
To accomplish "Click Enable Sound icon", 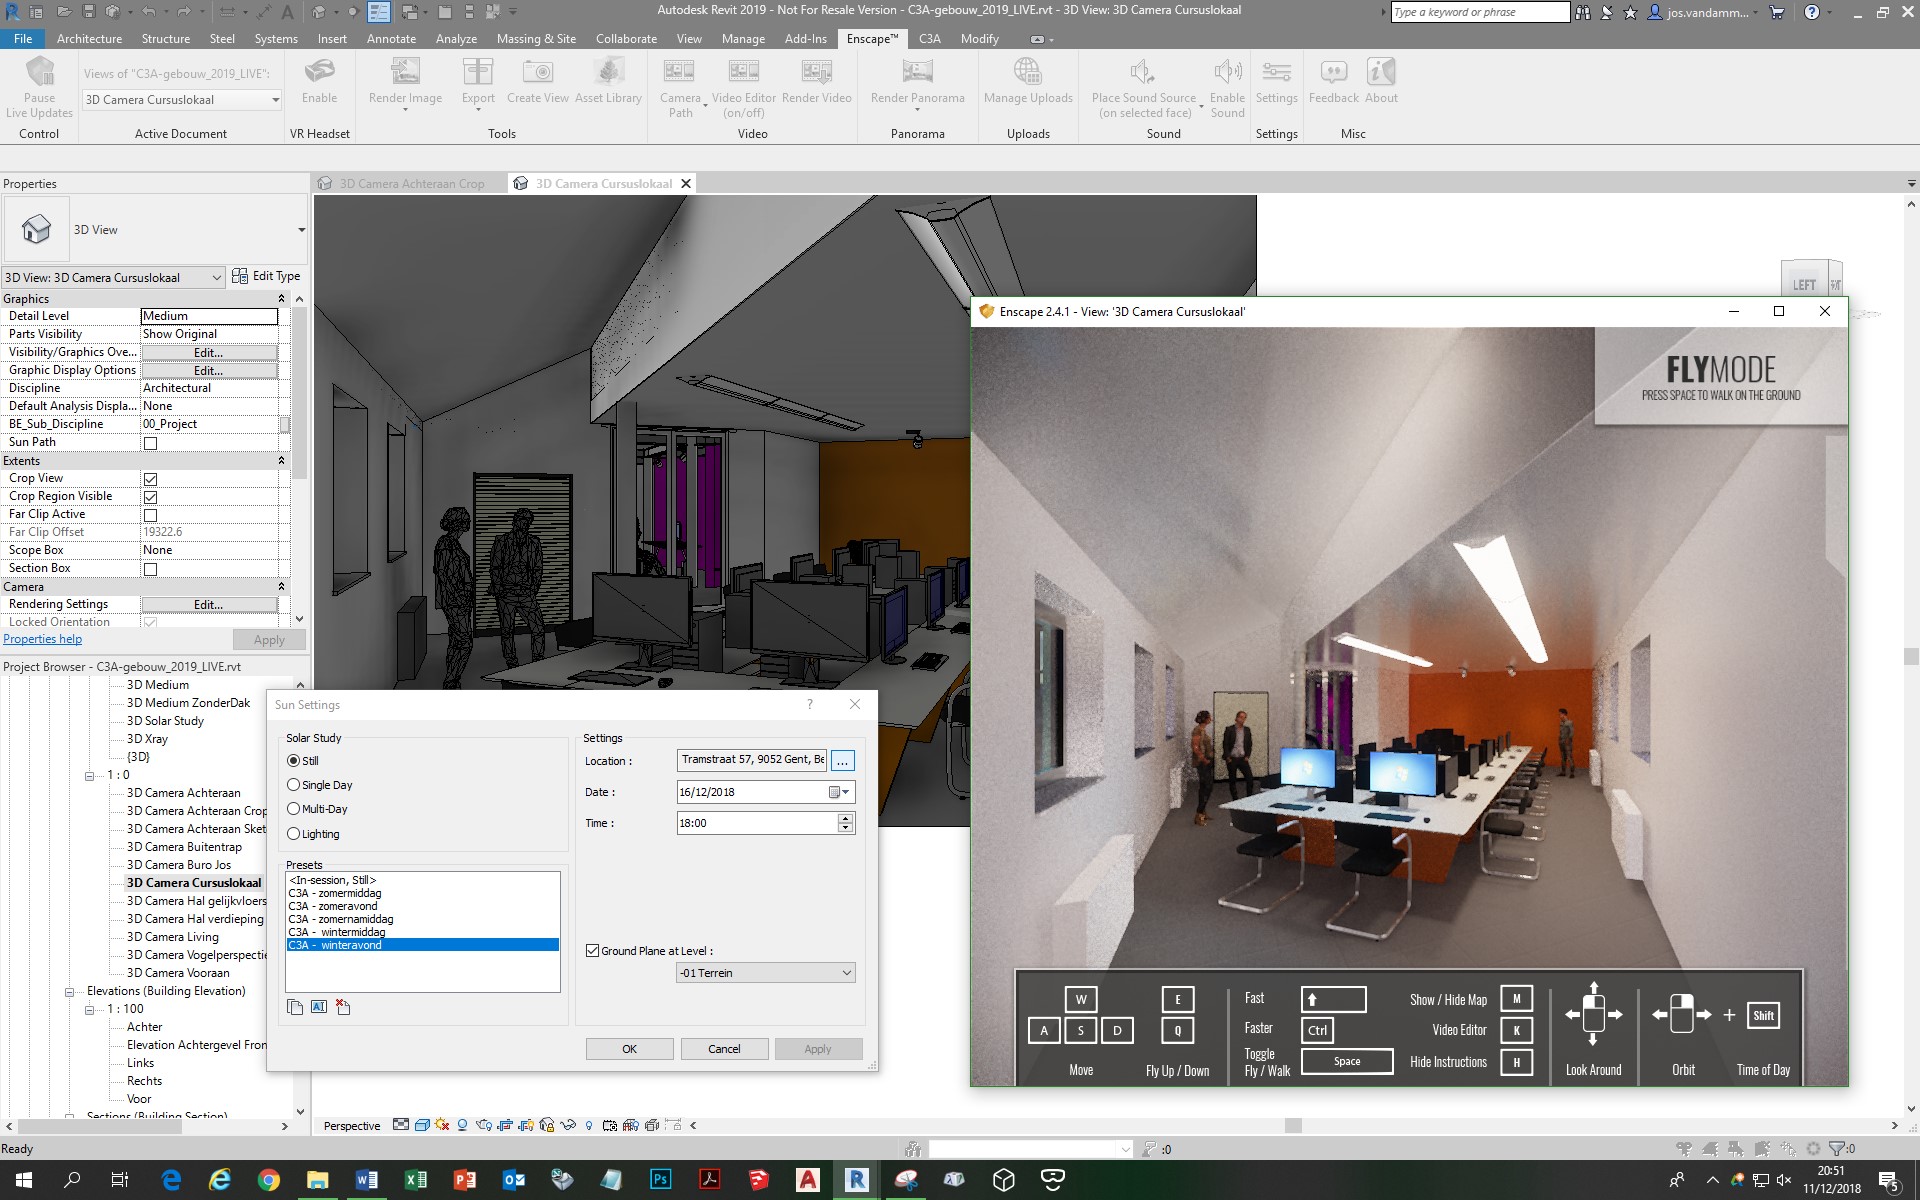I will click(x=1227, y=72).
